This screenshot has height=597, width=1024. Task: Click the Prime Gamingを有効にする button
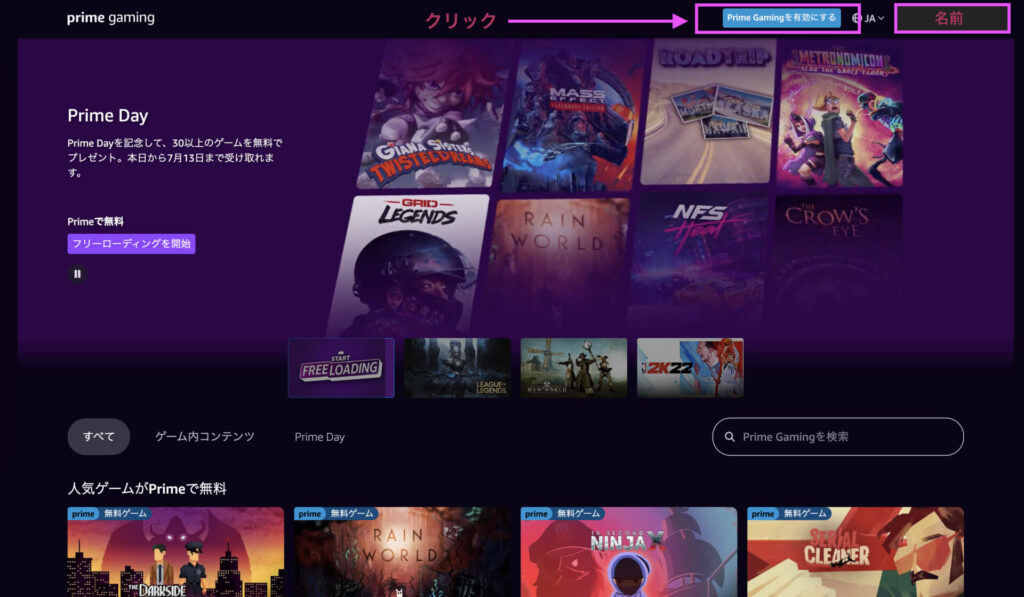[x=781, y=18]
